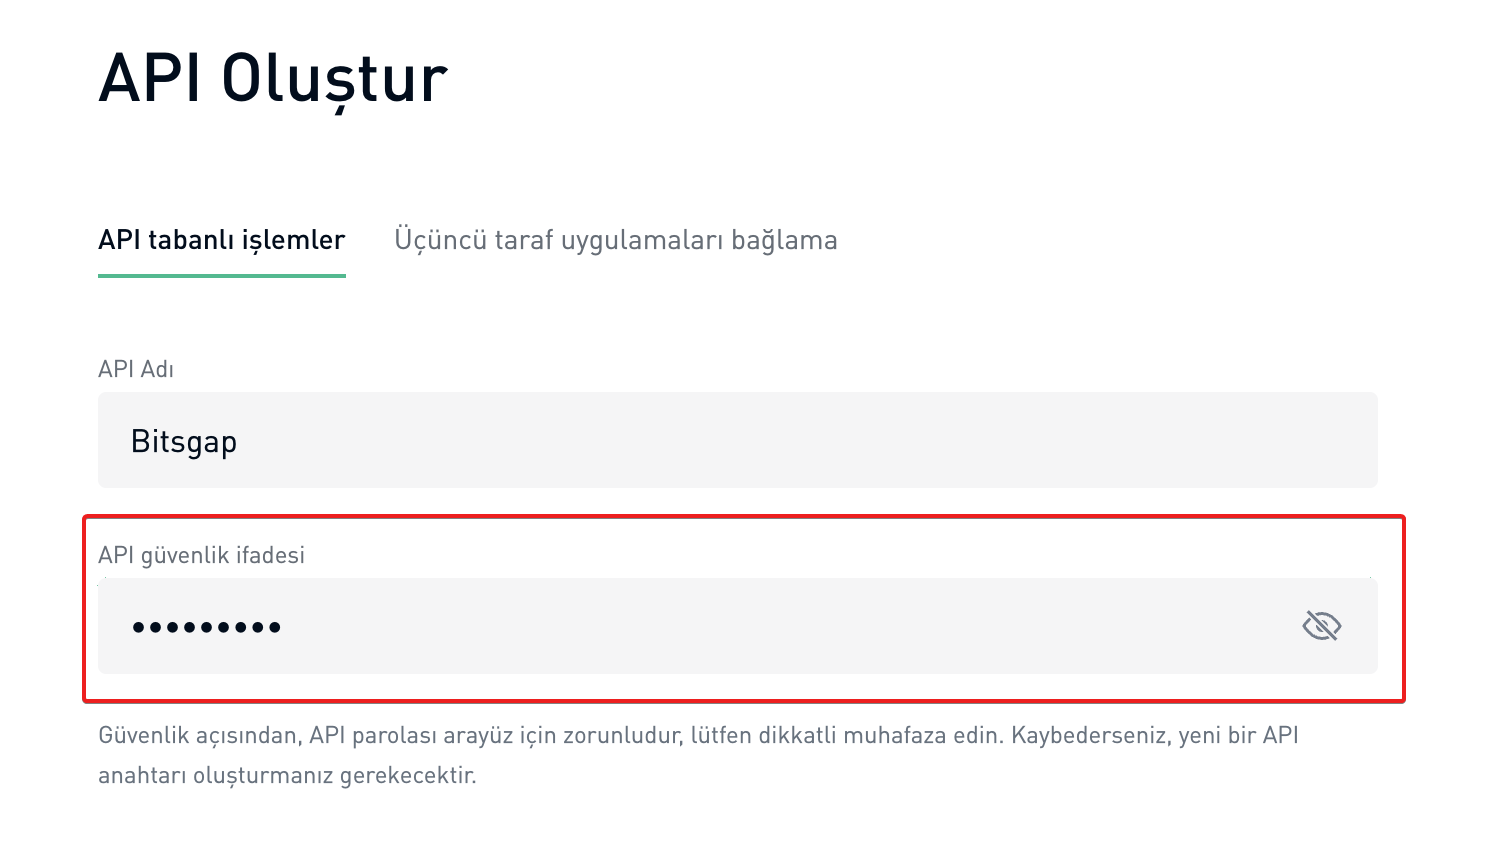Open the Üçüncü taraf uygulamaları bağlama tab
The height and width of the screenshot is (846, 1506).
(615, 240)
